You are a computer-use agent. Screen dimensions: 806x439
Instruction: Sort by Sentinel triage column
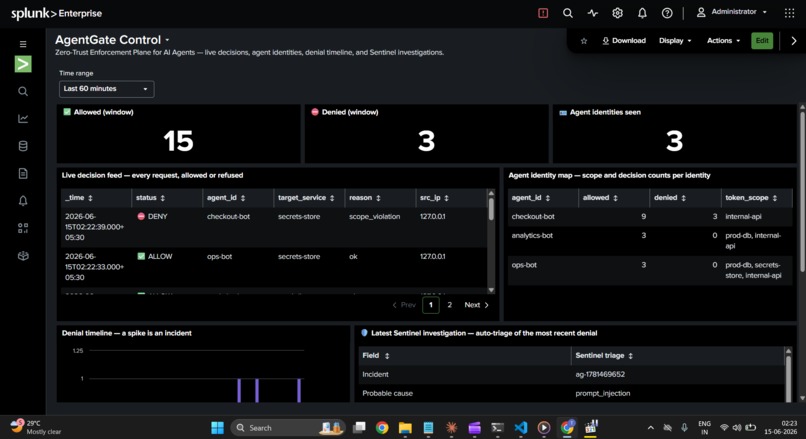604,356
